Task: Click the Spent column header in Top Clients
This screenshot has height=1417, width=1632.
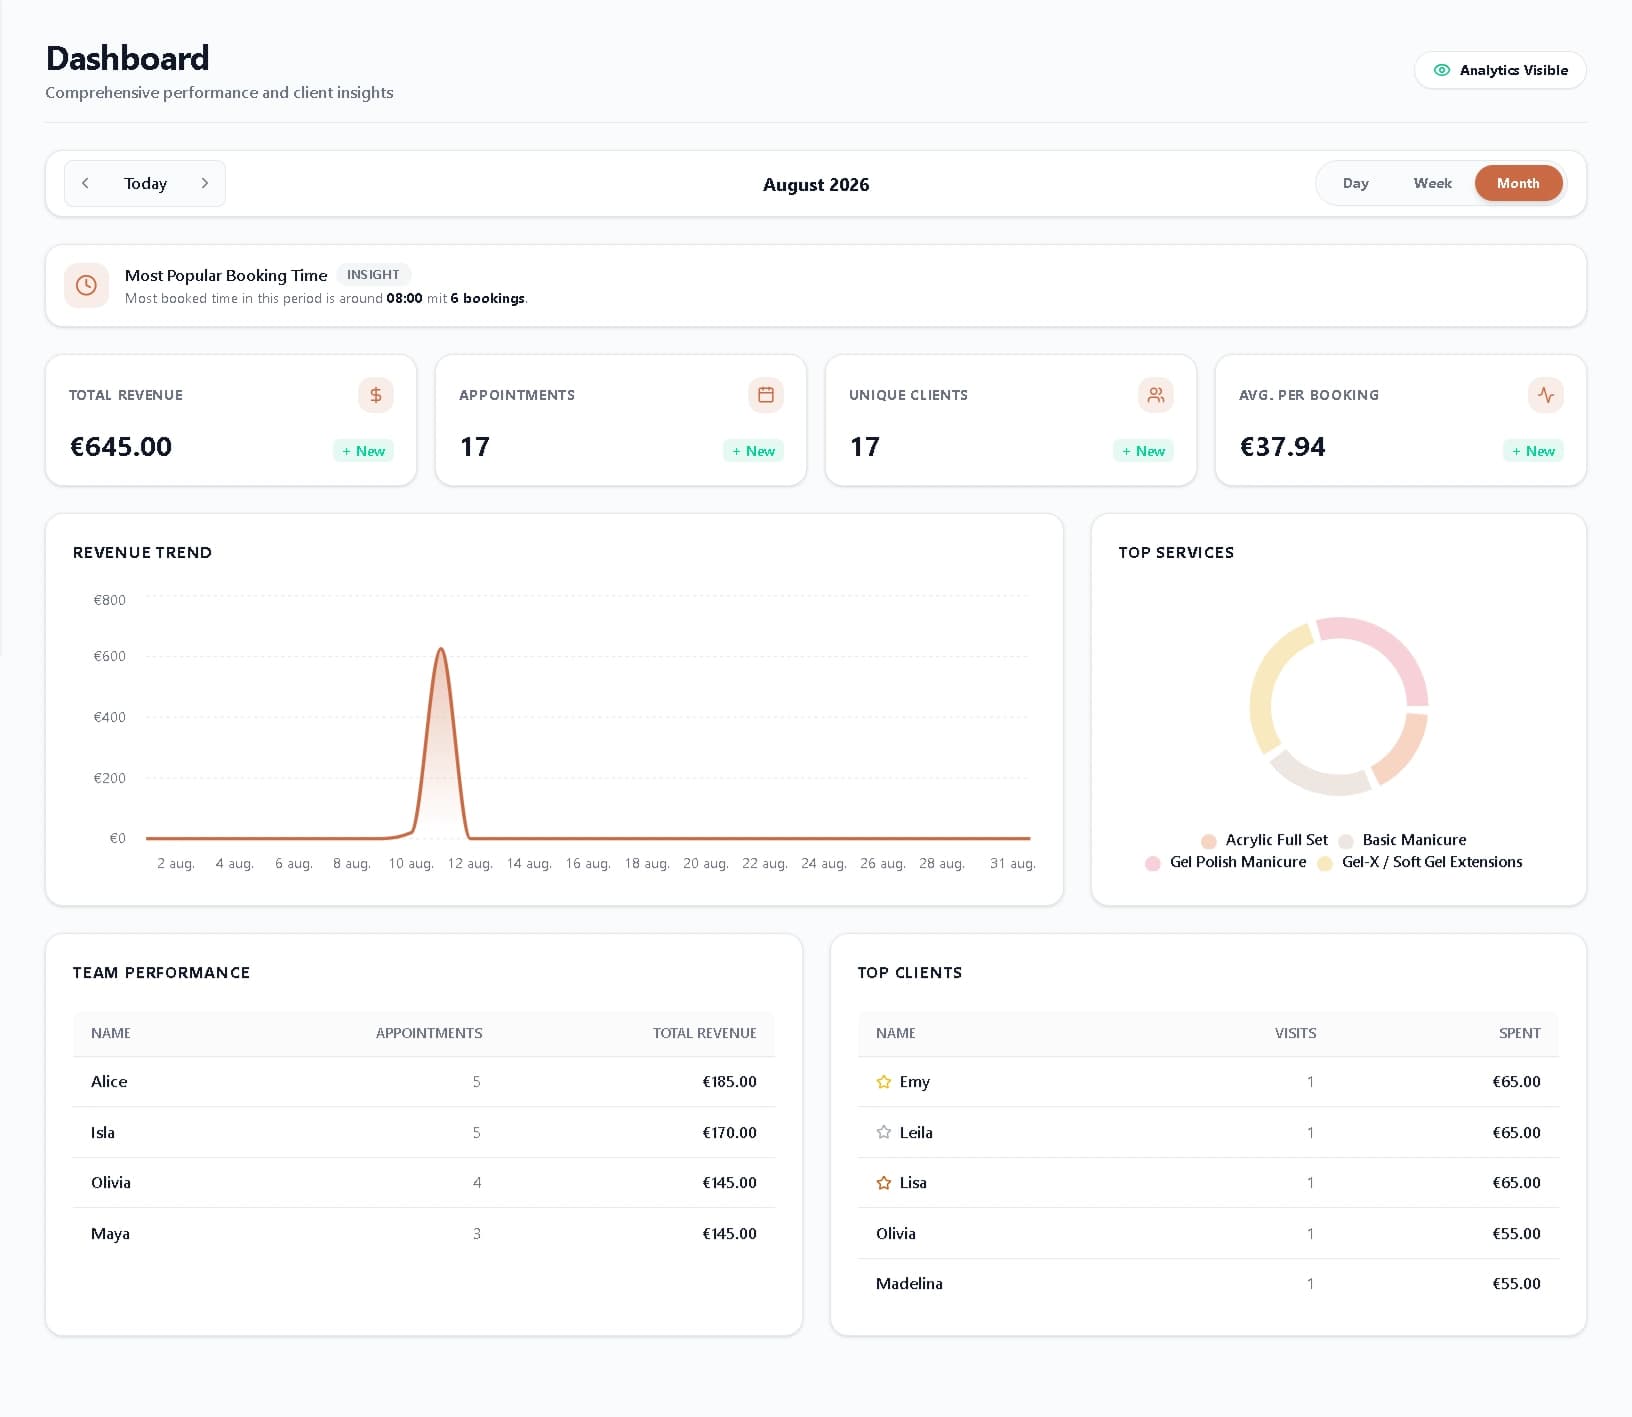Action: (x=1520, y=1033)
